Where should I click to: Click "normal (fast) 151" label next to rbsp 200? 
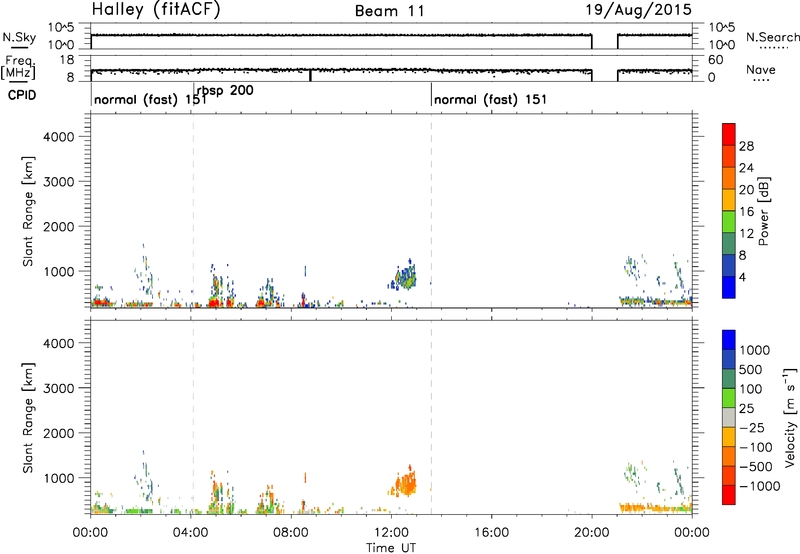pyautogui.click(x=150, y=99)
